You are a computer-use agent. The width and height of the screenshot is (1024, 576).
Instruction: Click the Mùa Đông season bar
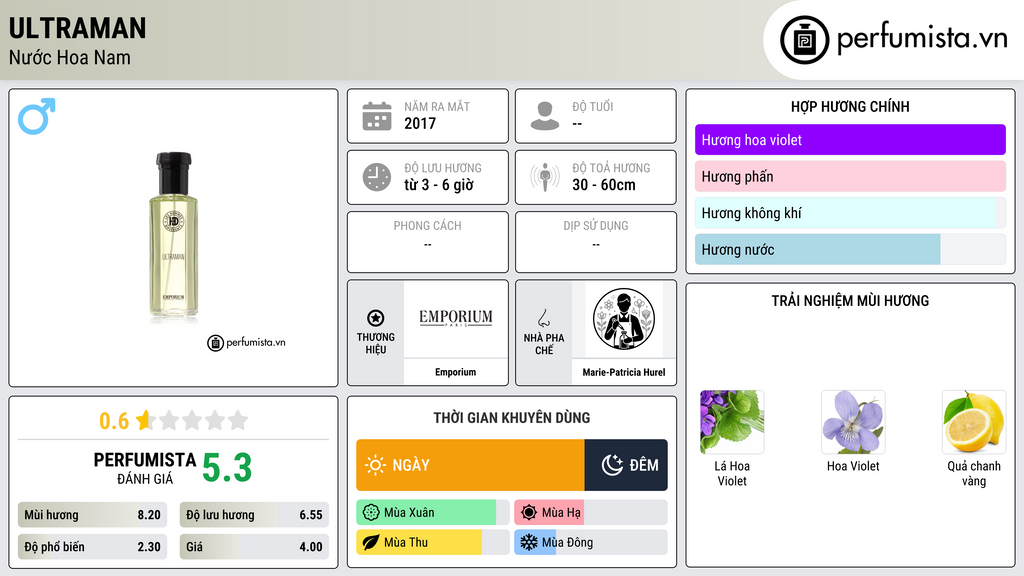click(591, 542)
